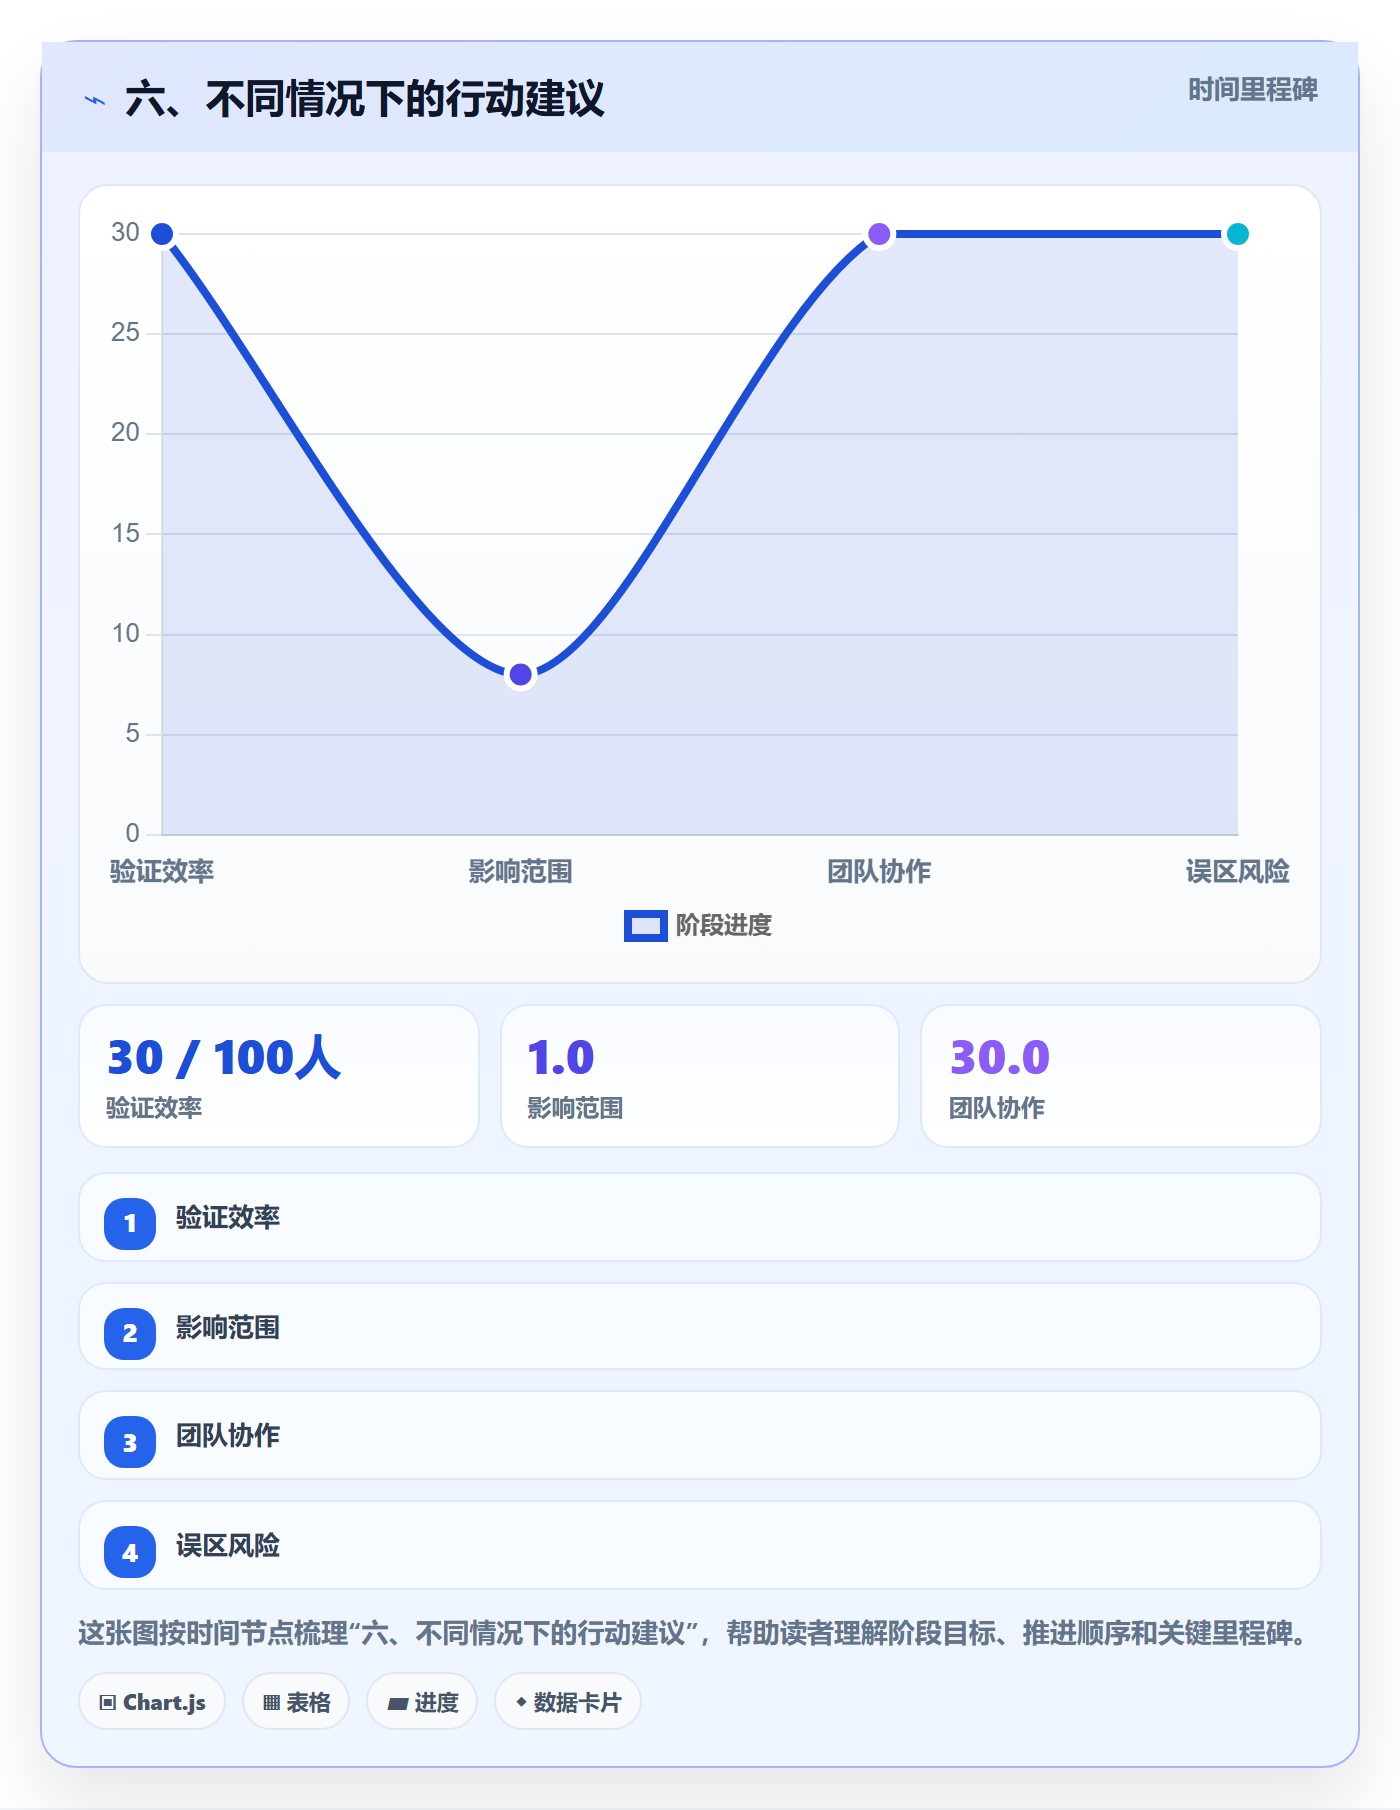This screenshot has height=1810, width=1400.
Task: Click the y-axis value 15
Action: pyautogui.click(x=125, y=533)
